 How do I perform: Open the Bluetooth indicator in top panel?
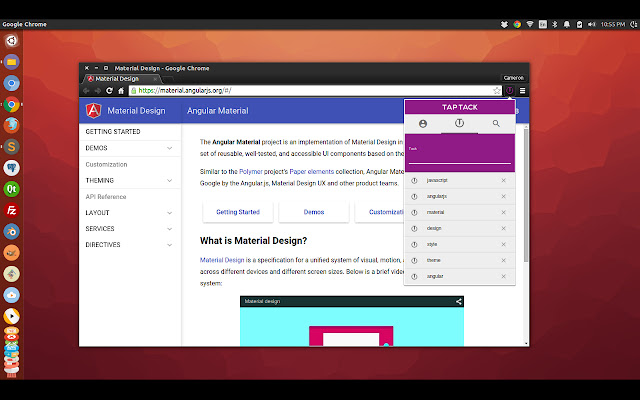[555, 24]
